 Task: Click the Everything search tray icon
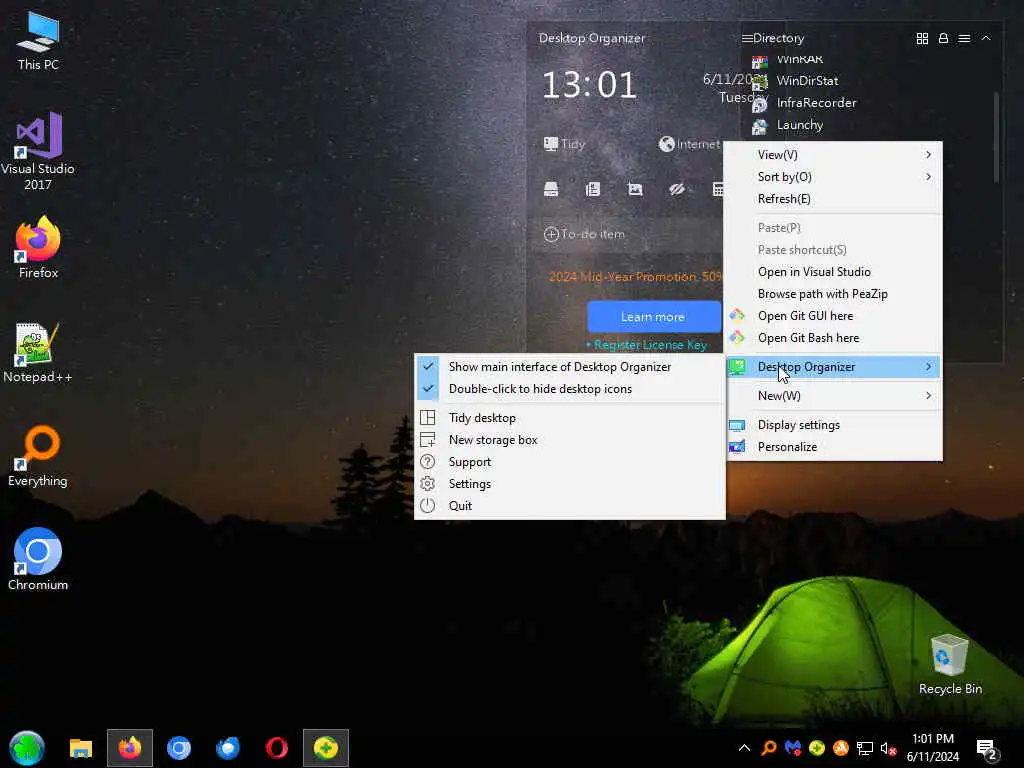click(x=769, y=748)
